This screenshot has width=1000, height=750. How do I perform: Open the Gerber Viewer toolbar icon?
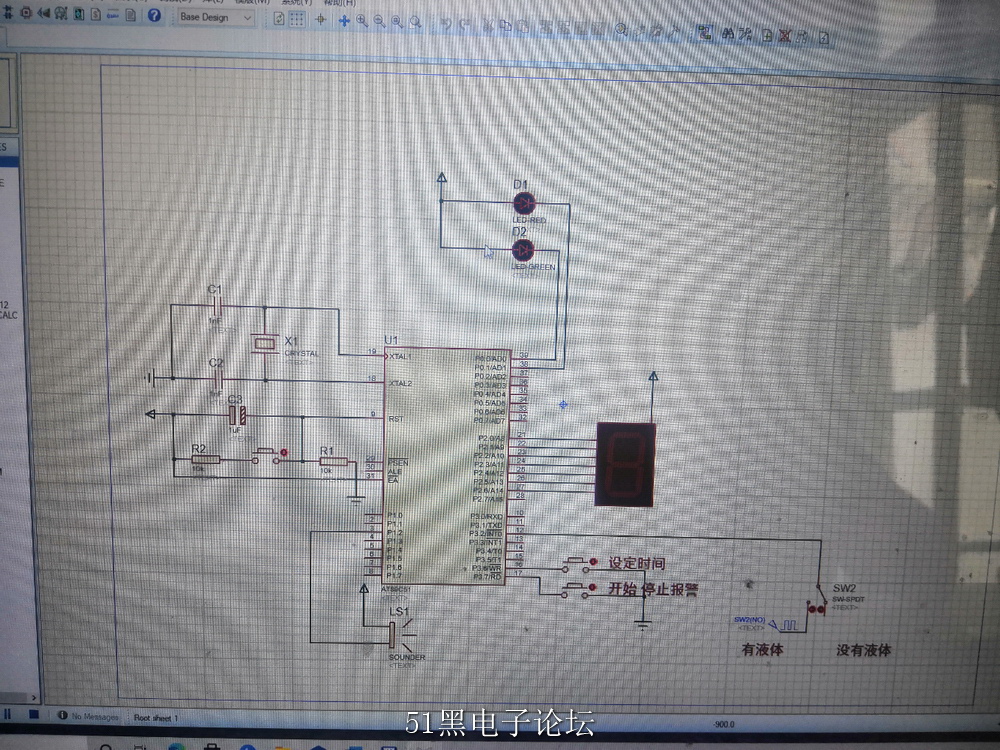tap(61, 13)
